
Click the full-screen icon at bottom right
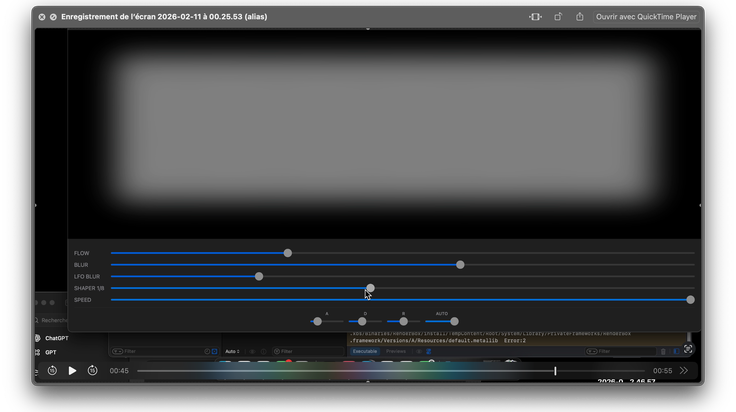point(688,349)
